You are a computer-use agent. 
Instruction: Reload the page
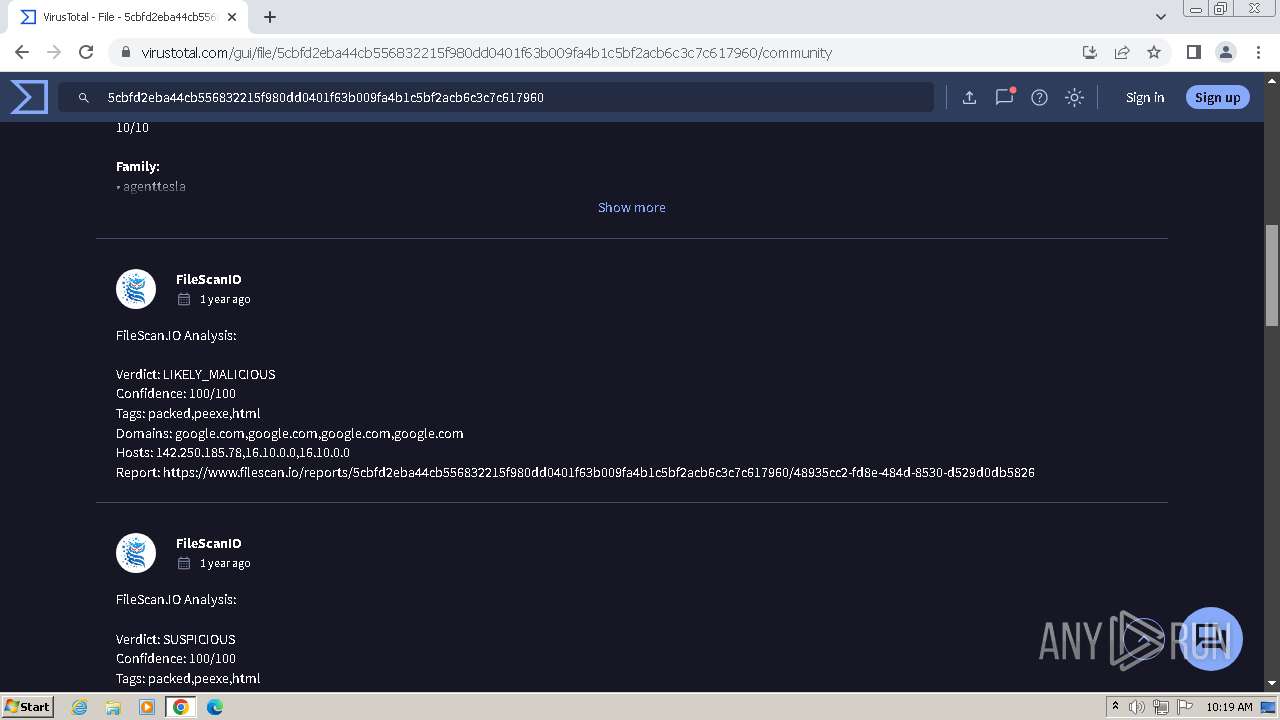coord(86,52)
